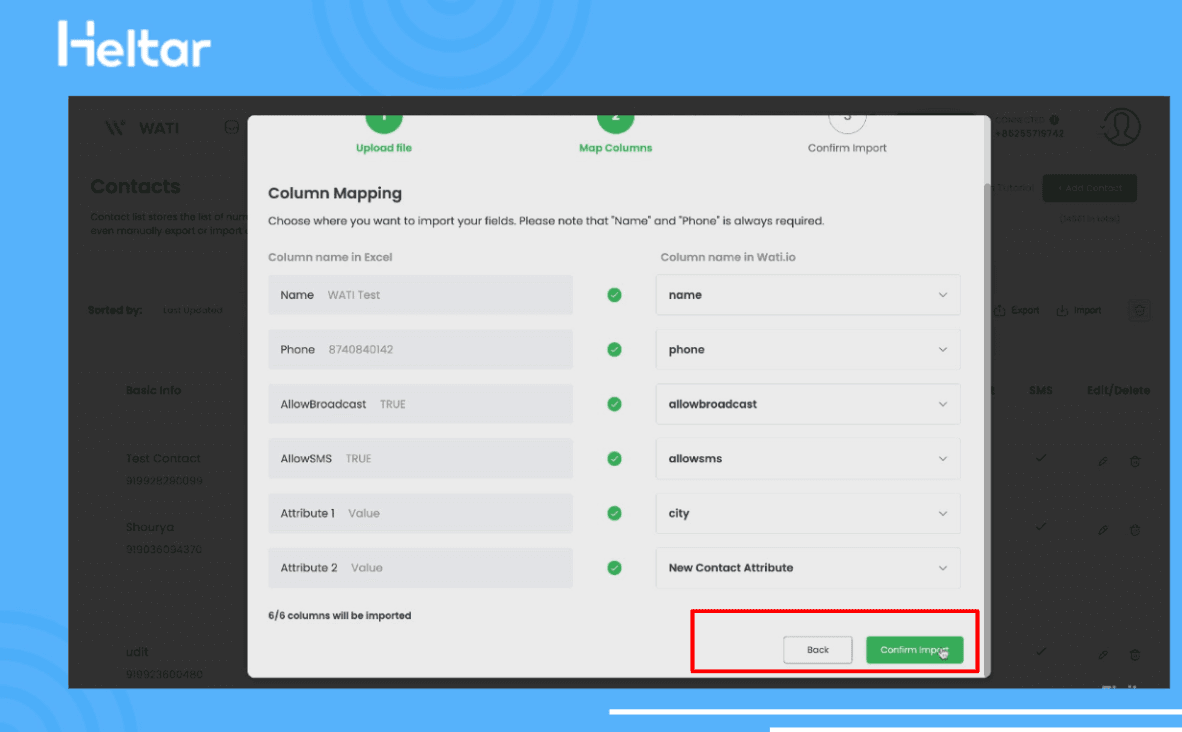This screenshot has width=1182, height=732.
Task: Click the green check for Attribute 2 row
Action: coord(614,568)
